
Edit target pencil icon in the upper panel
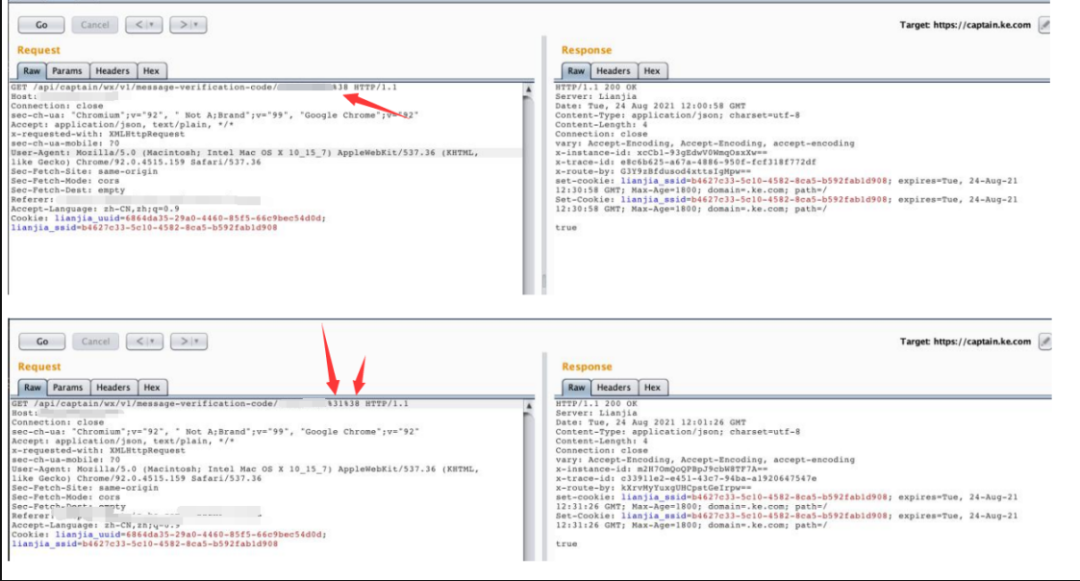[1045, 25]
